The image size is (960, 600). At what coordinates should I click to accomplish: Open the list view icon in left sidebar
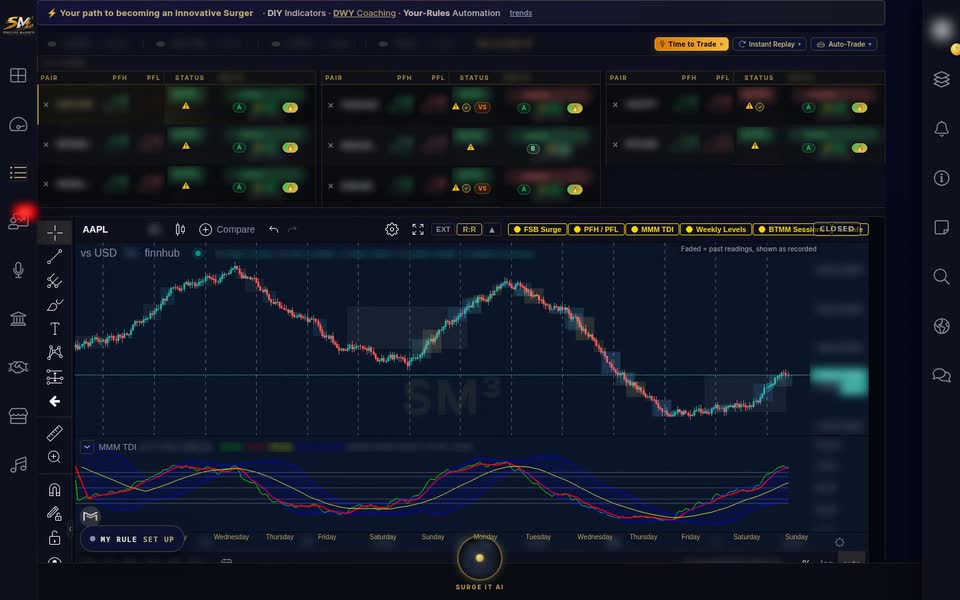pyautogui.click(x=18, y=173)
